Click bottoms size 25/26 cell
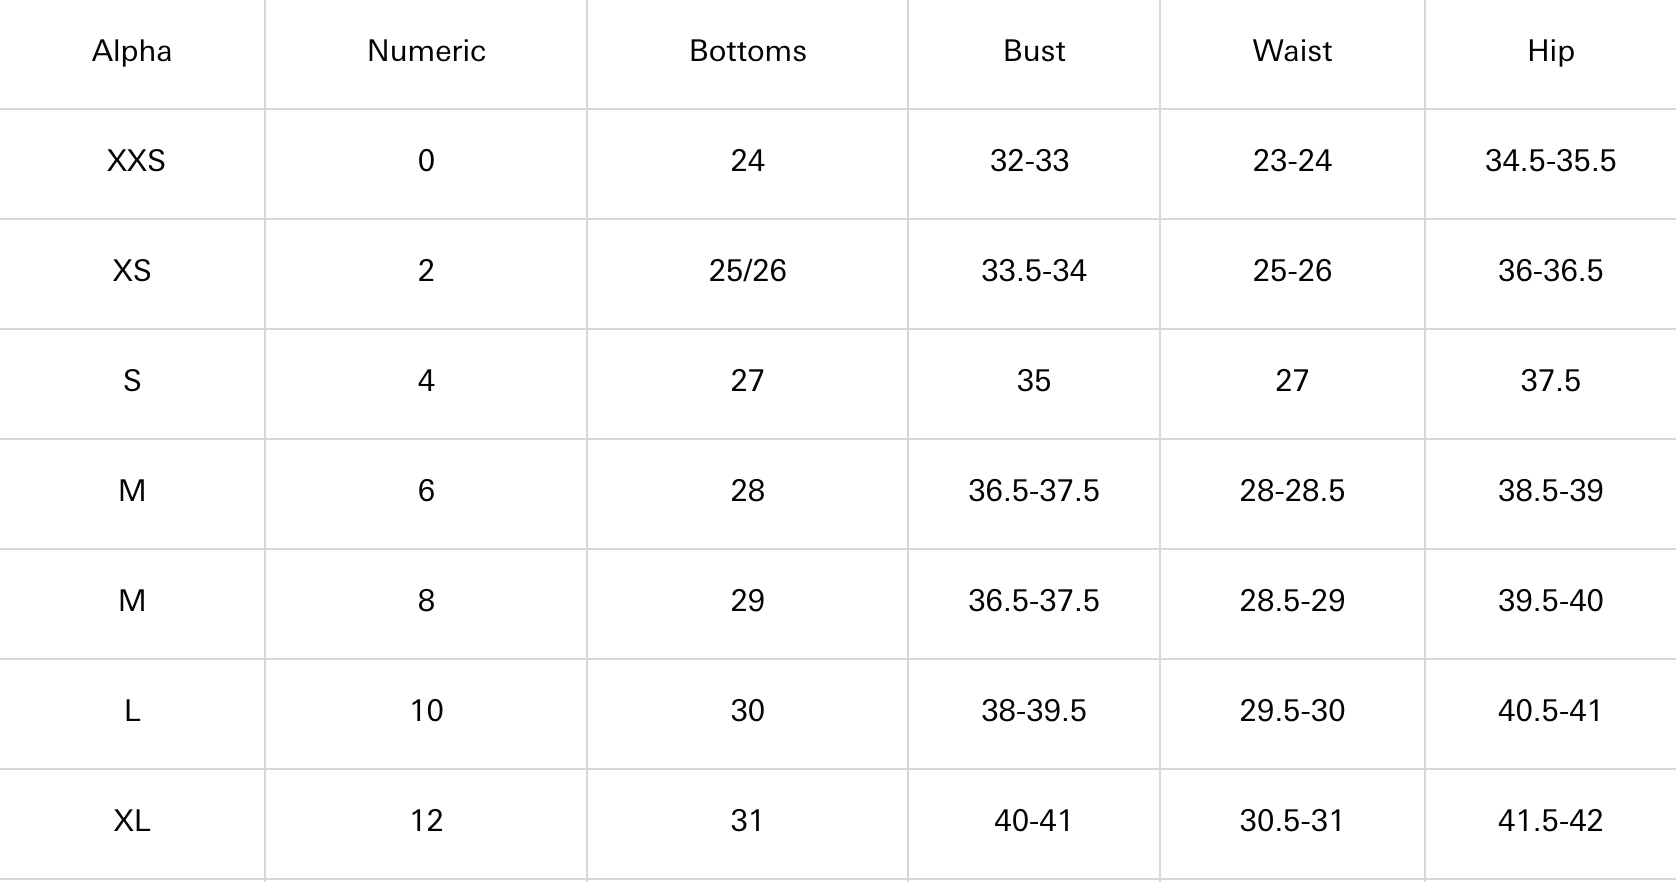The width and height of the screenshot is (1676, 882). tap(747, 271)
